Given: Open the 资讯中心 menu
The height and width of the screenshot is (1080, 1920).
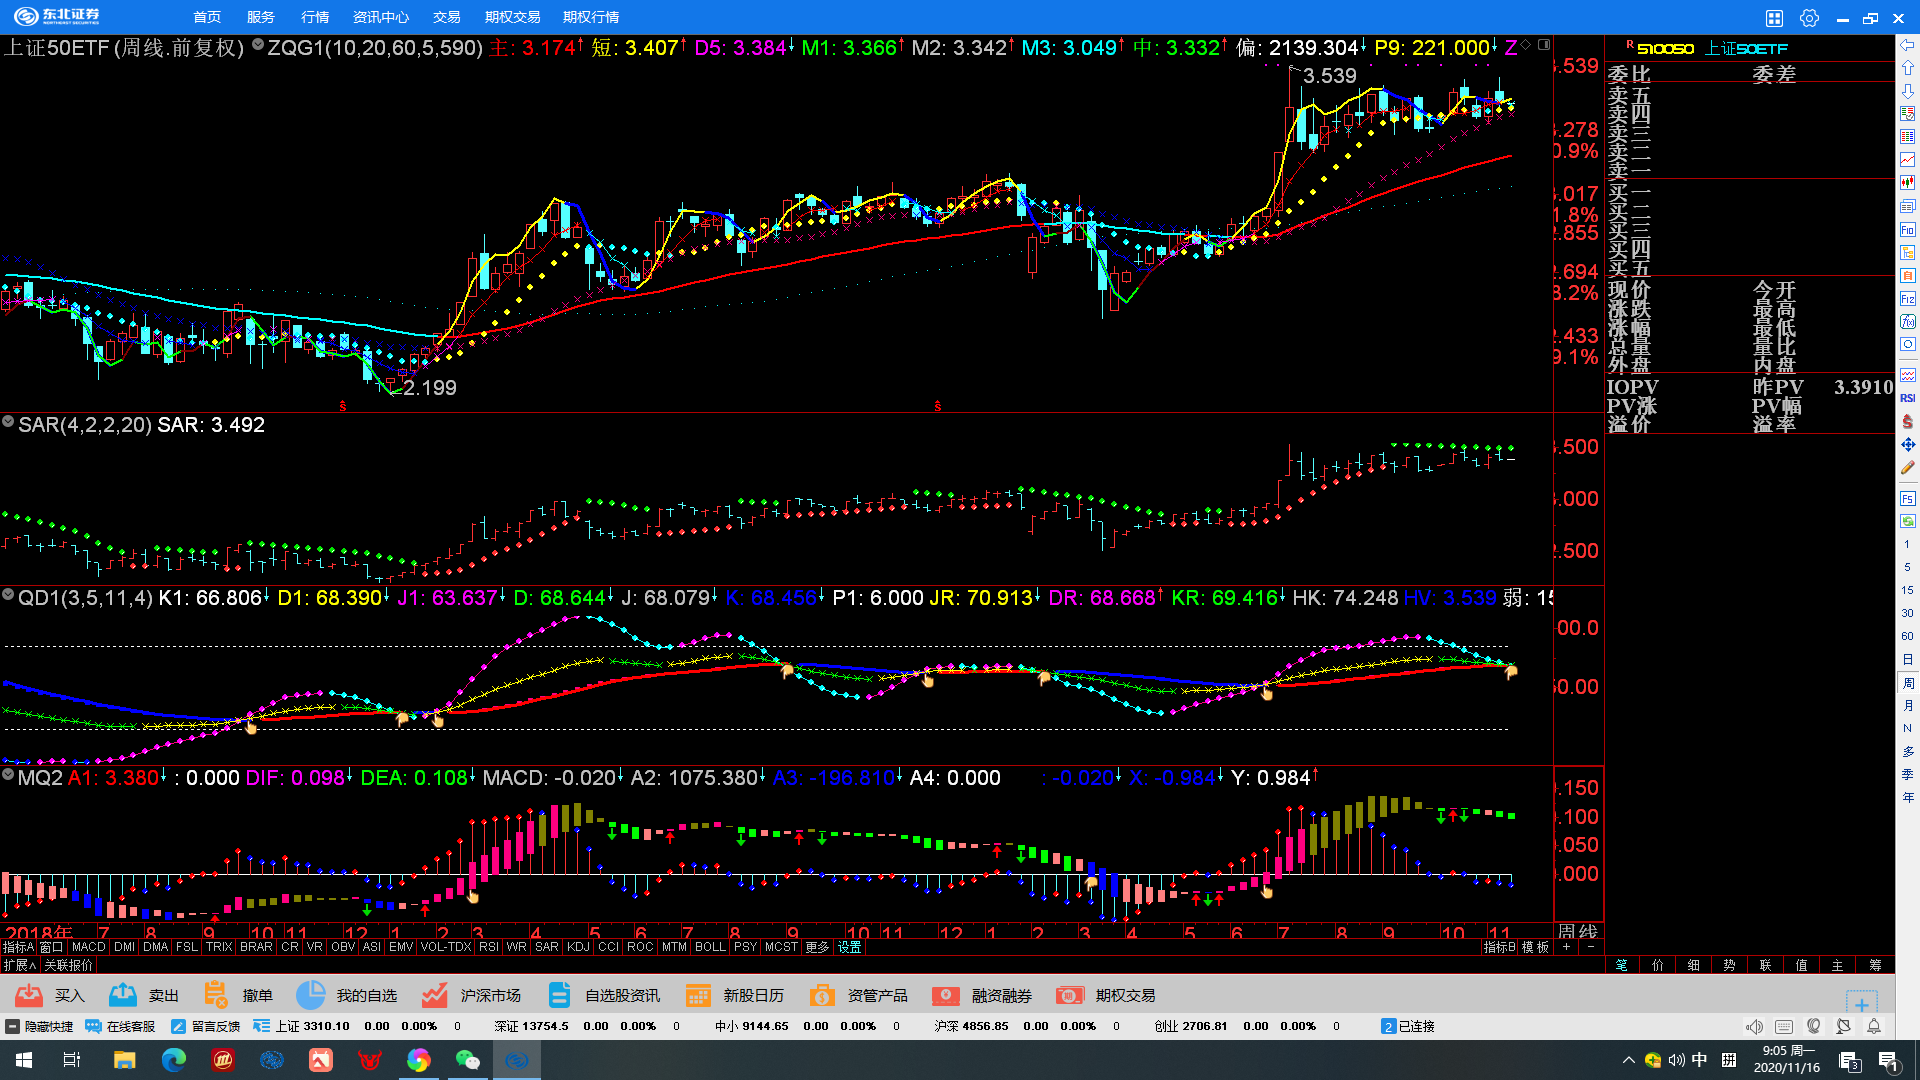Looking at the screenshot, I should pos(380,17).
